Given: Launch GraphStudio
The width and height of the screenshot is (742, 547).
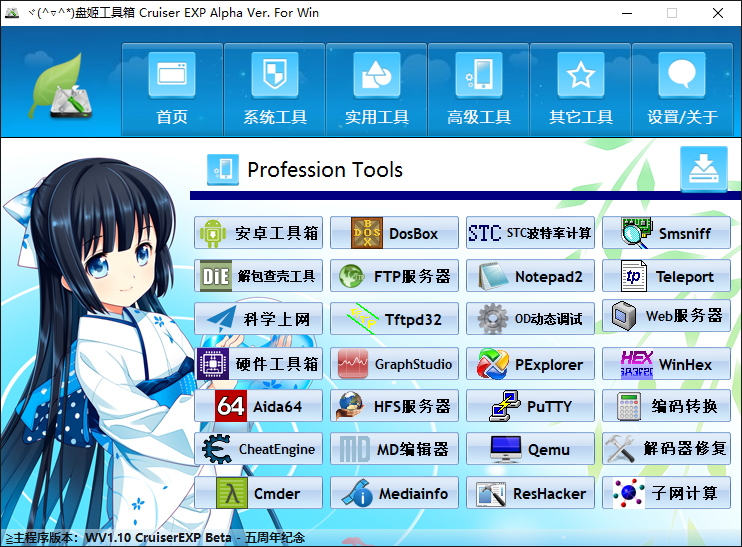Looking at the screenshot, I should coord(394,363).
